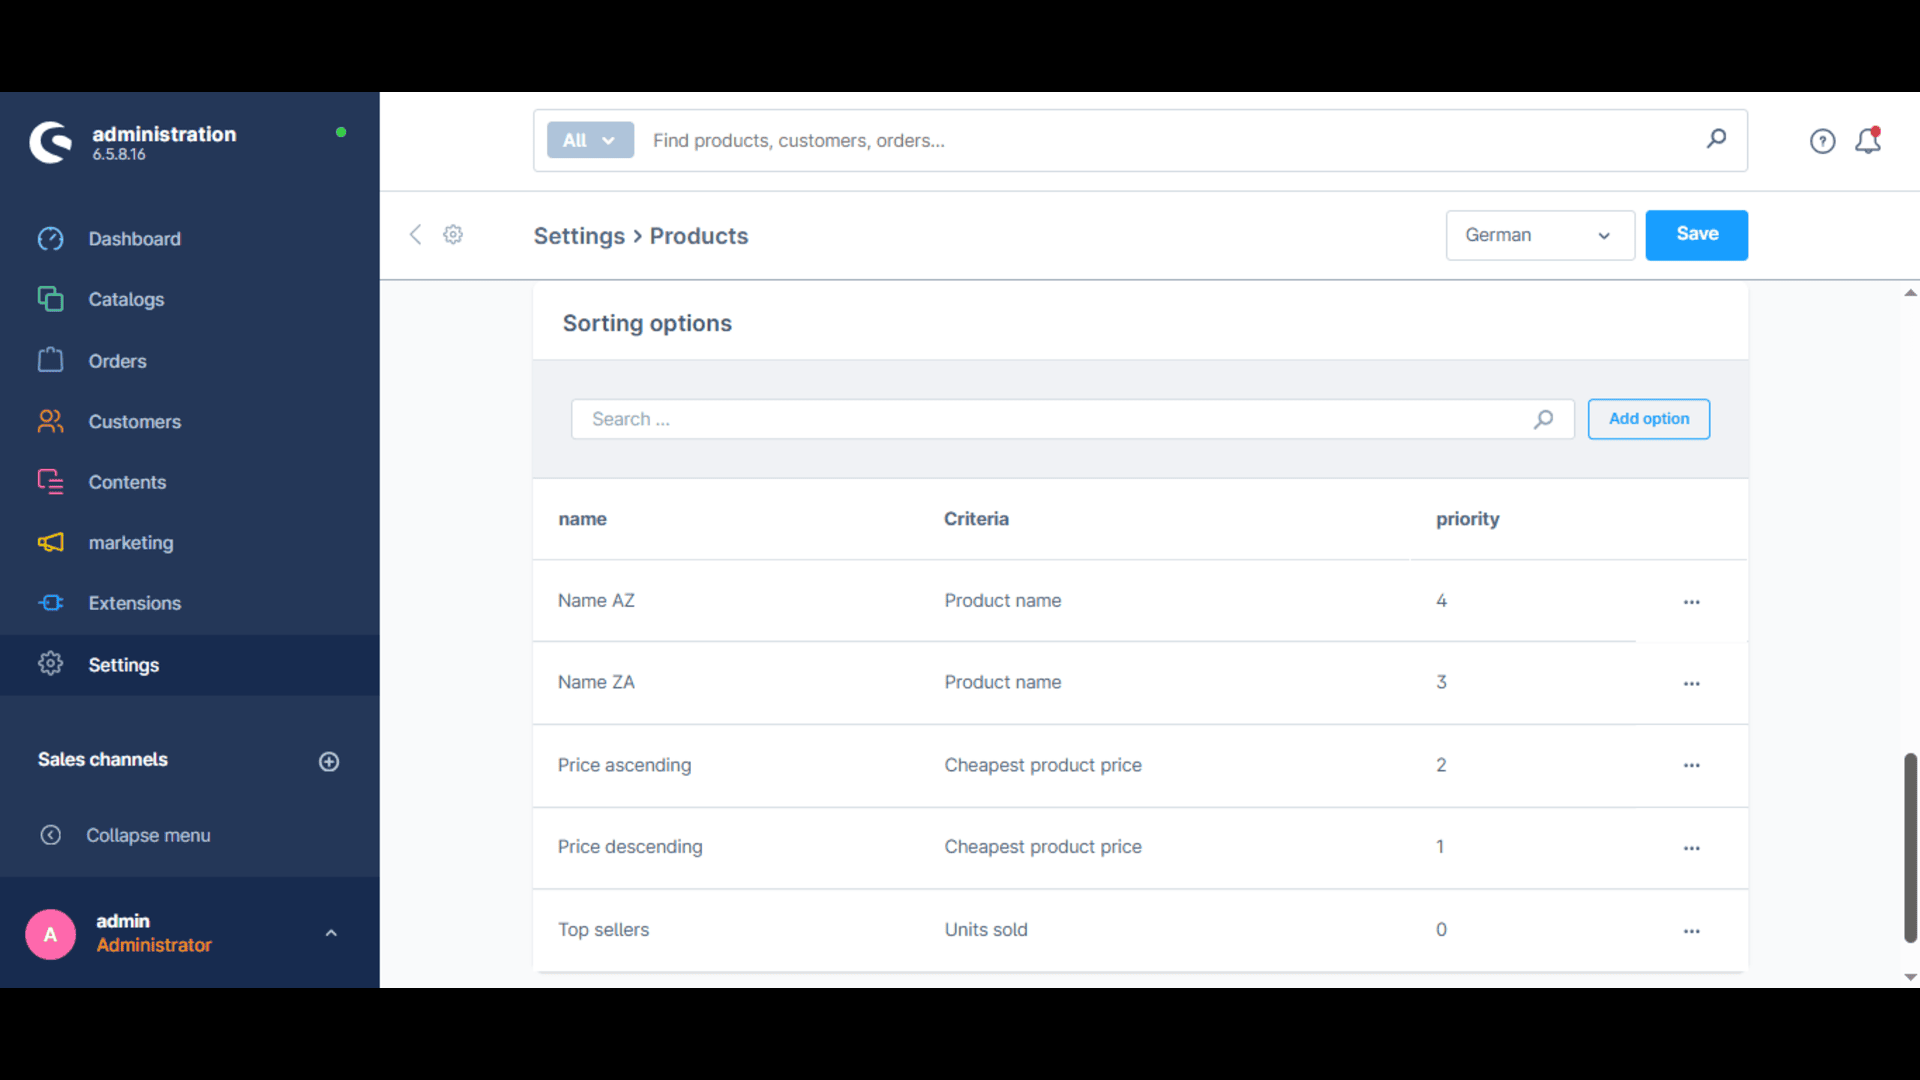Screen dimensions: 1920x1080
Task: Open context menu for Name AZ row
Action: coord(1691,602)
